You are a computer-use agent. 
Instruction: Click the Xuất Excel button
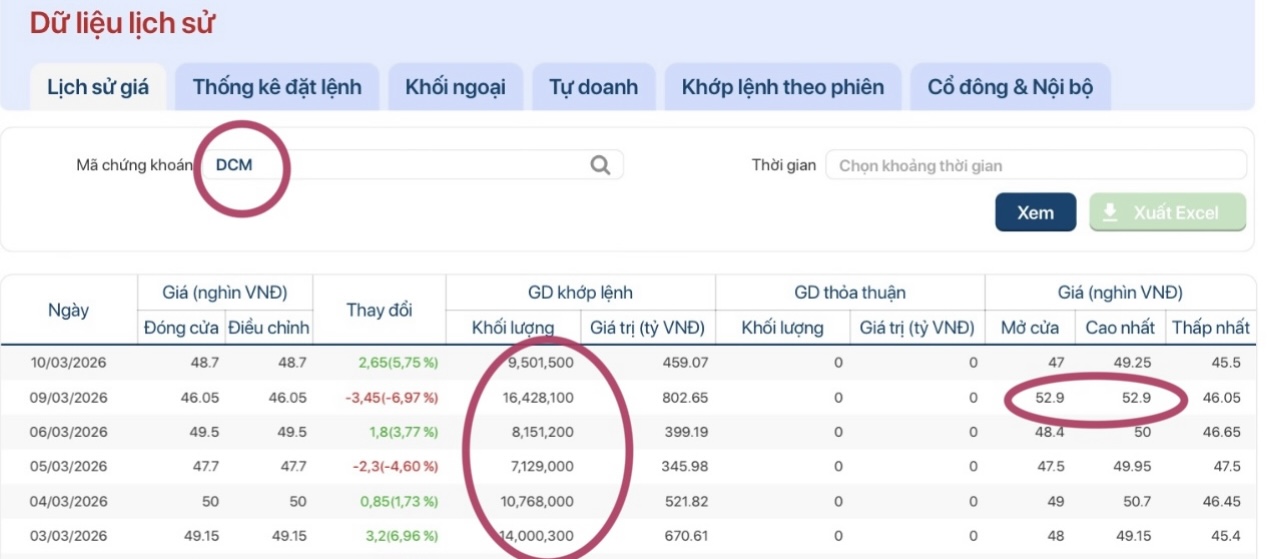coord(1167,213)
